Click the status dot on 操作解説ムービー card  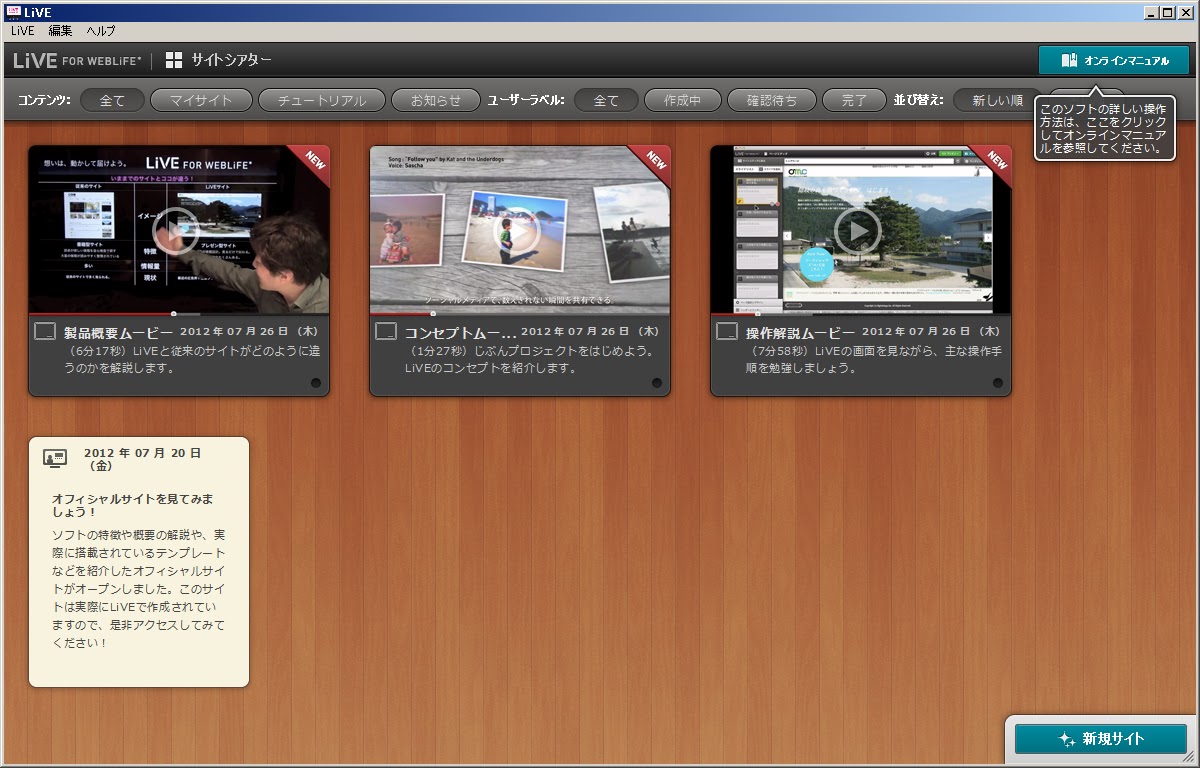(x=998, y=383)
